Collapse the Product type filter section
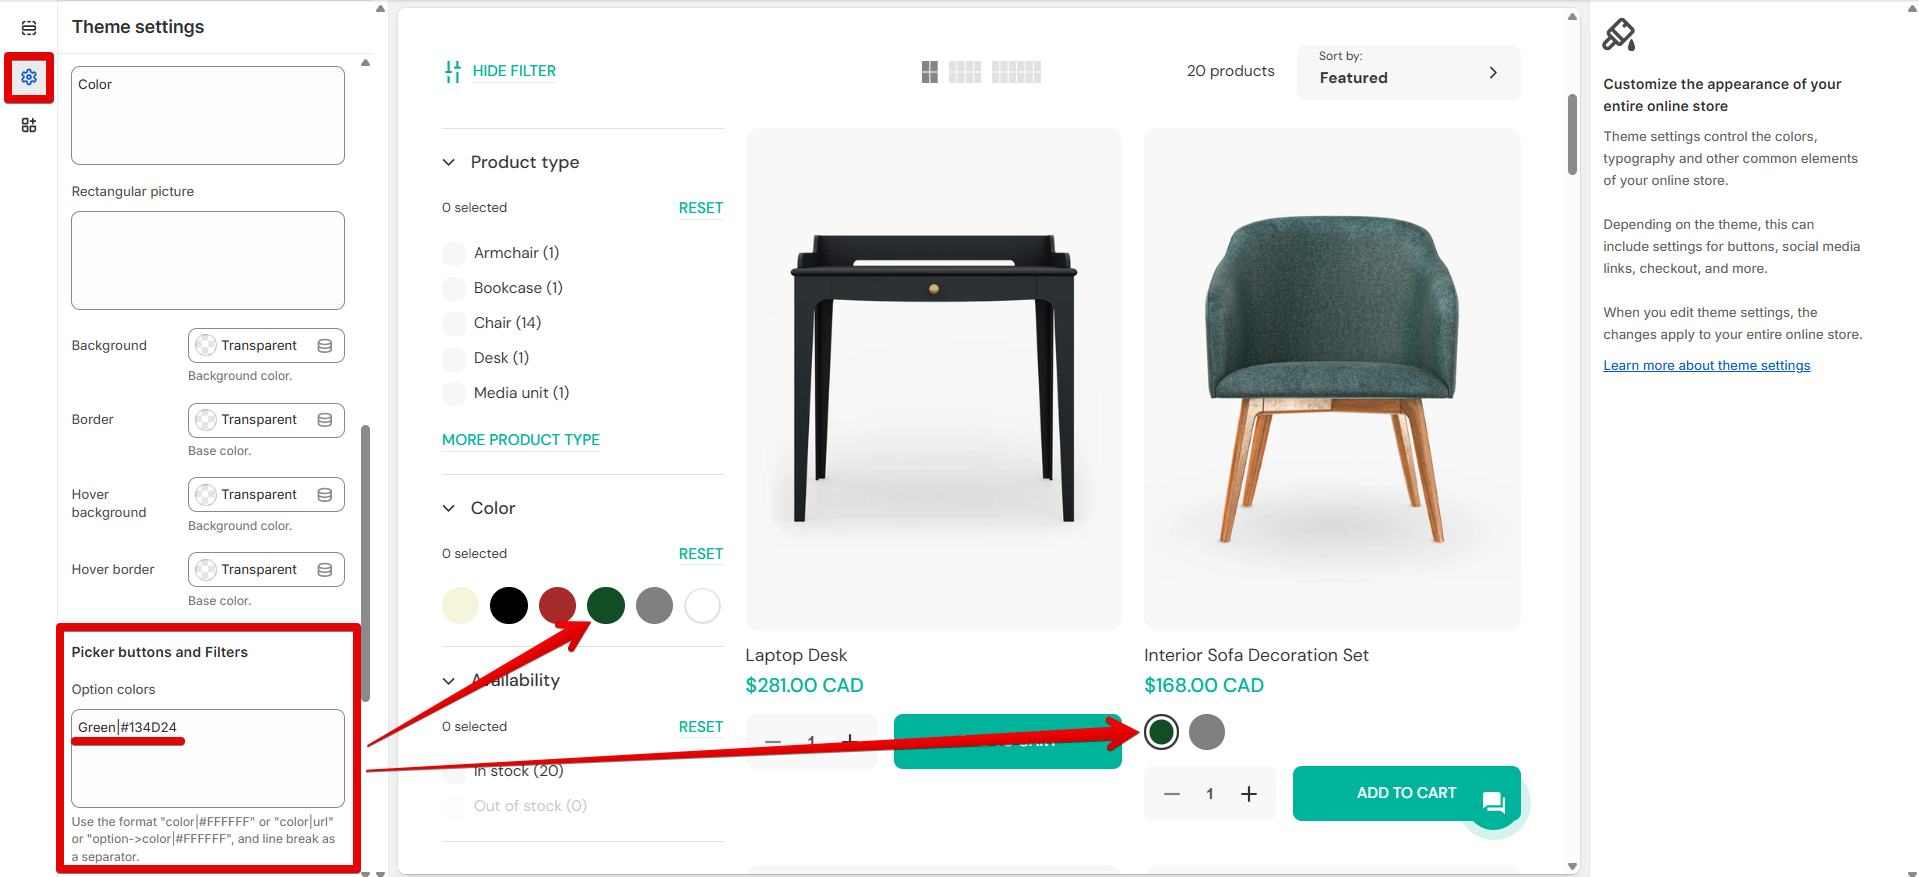 pos(449,162)
